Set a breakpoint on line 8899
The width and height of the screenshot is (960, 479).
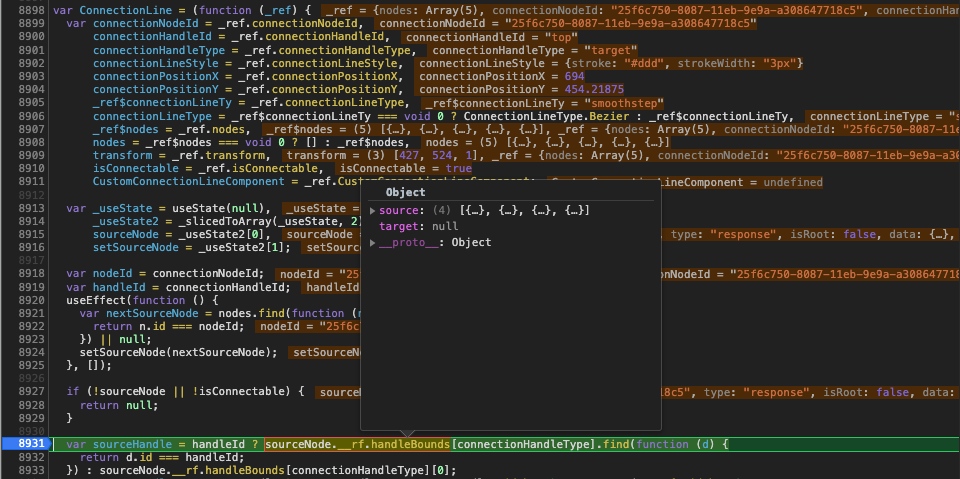click(31, 24)
